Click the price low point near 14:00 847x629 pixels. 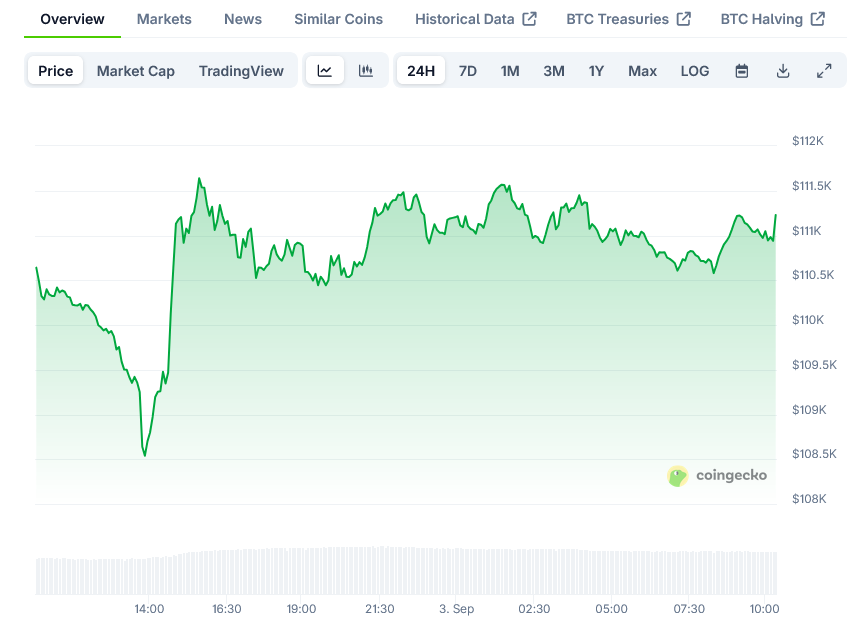tap(145, 455)
